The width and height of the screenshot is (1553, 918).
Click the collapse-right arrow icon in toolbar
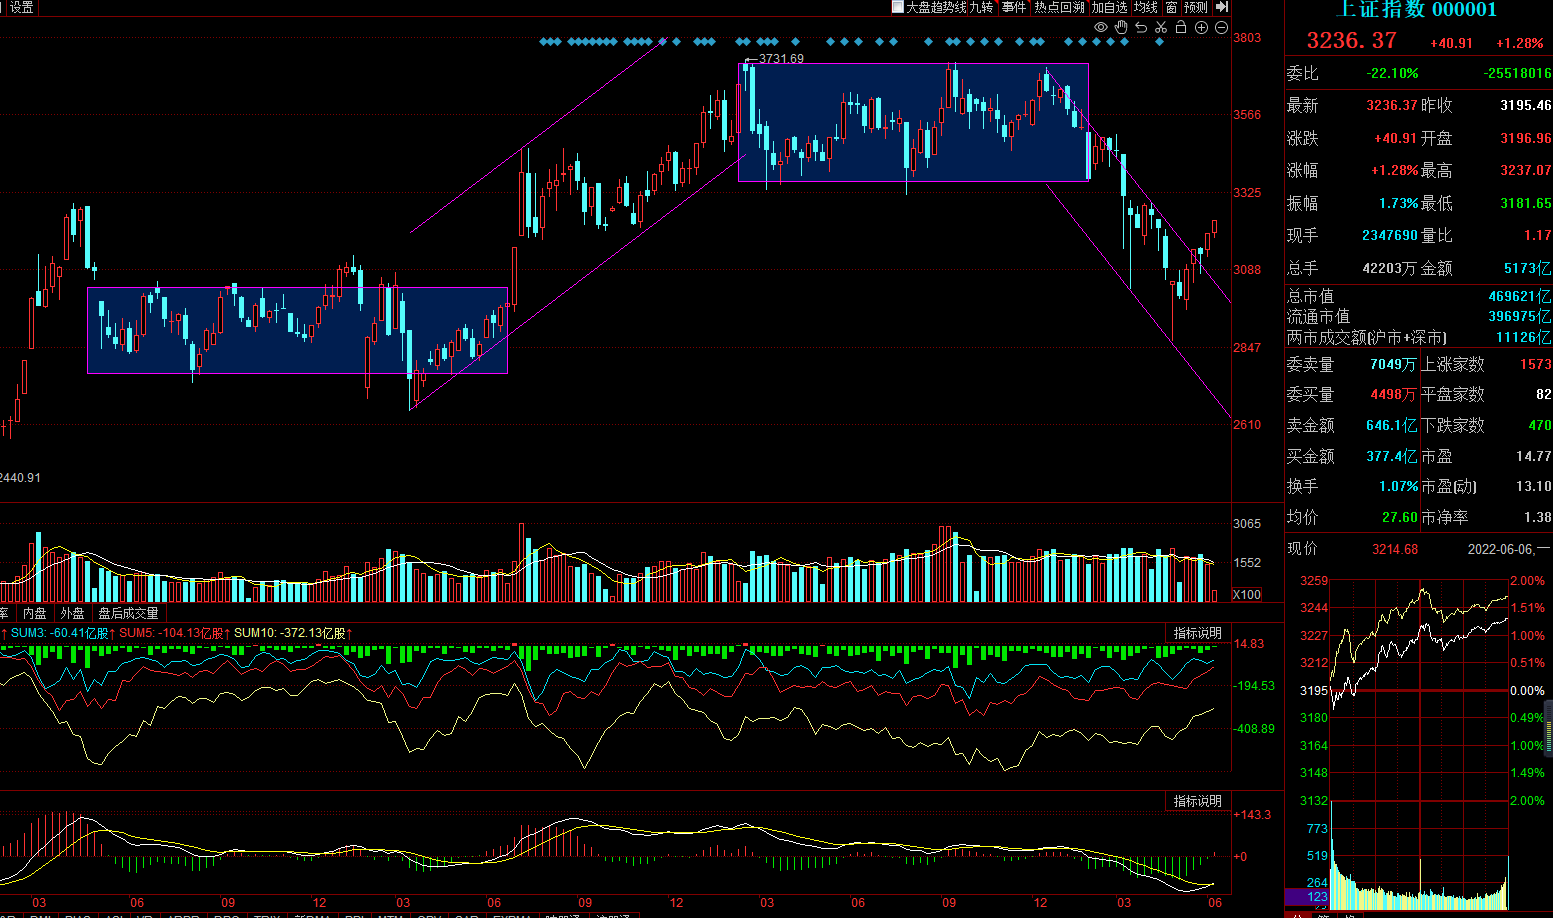click(x=1222, y=7)
